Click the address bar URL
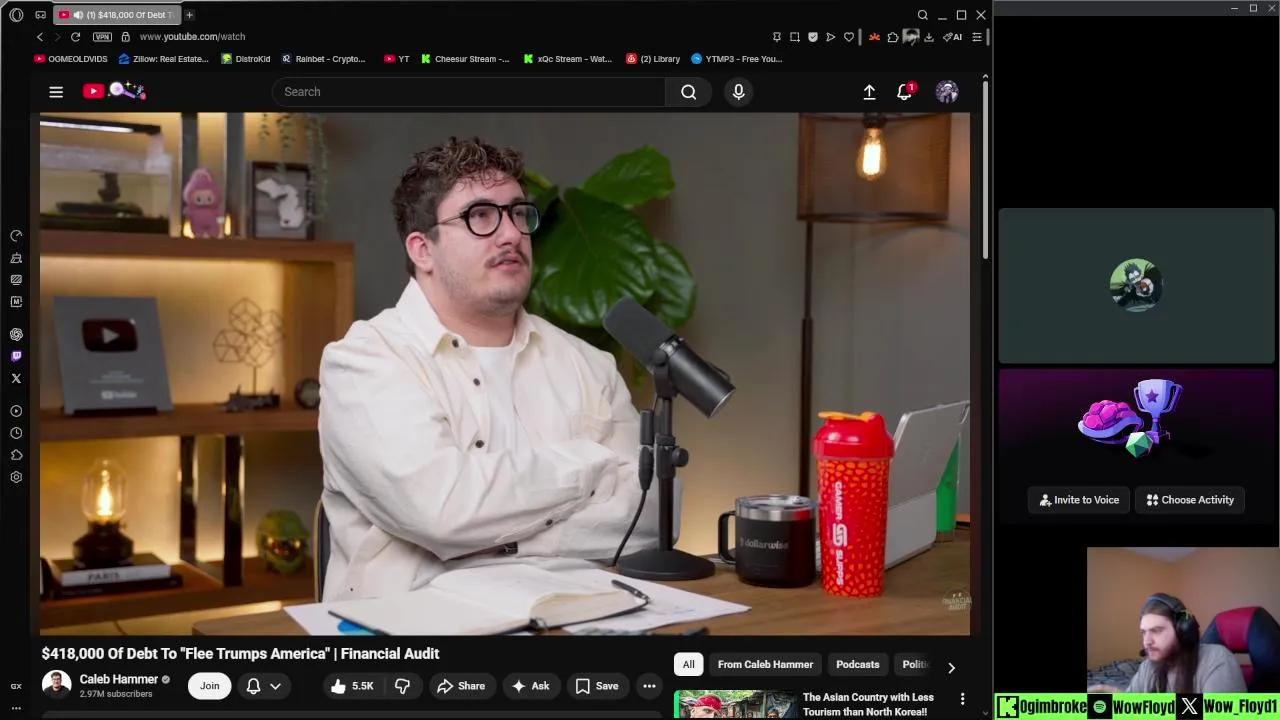The width and height of the screenshot is (1280, 720). click(x=192, y=37)
